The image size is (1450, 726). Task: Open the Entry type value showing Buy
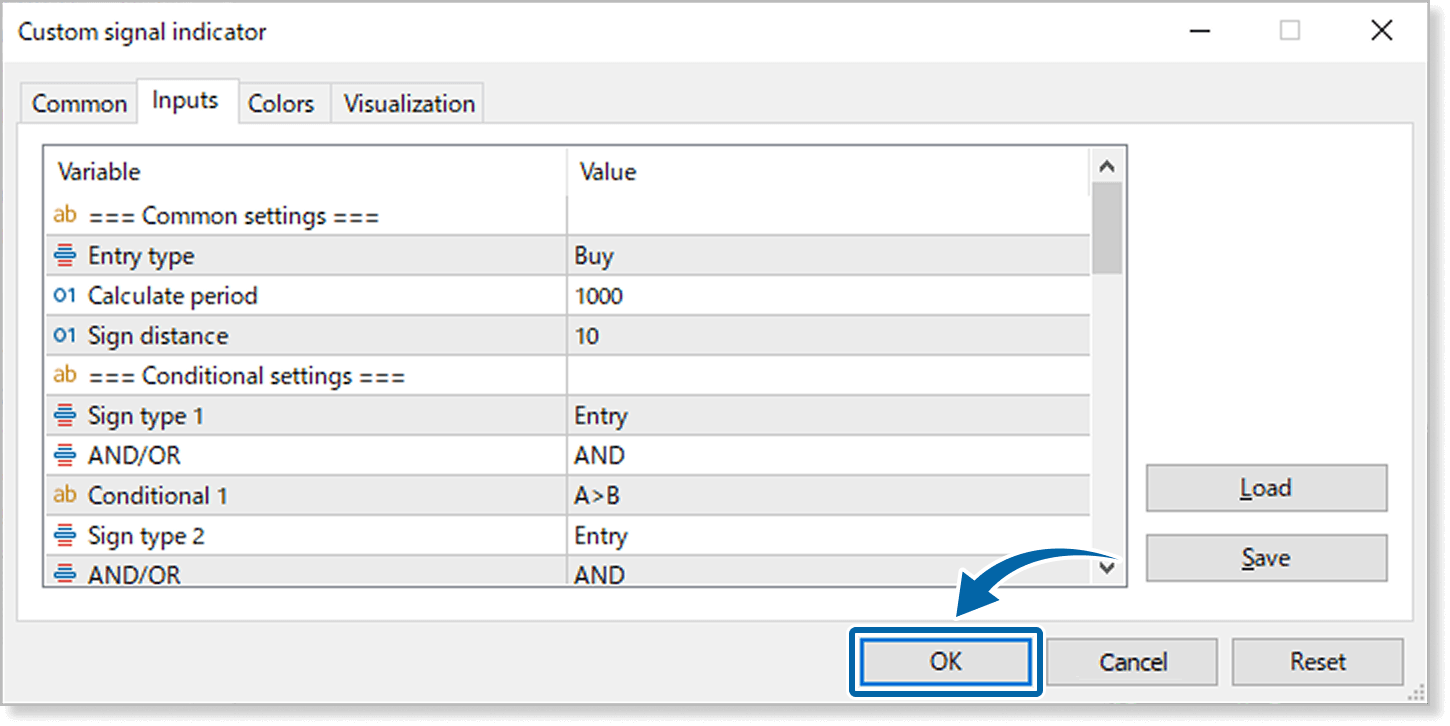click(700, 255)
